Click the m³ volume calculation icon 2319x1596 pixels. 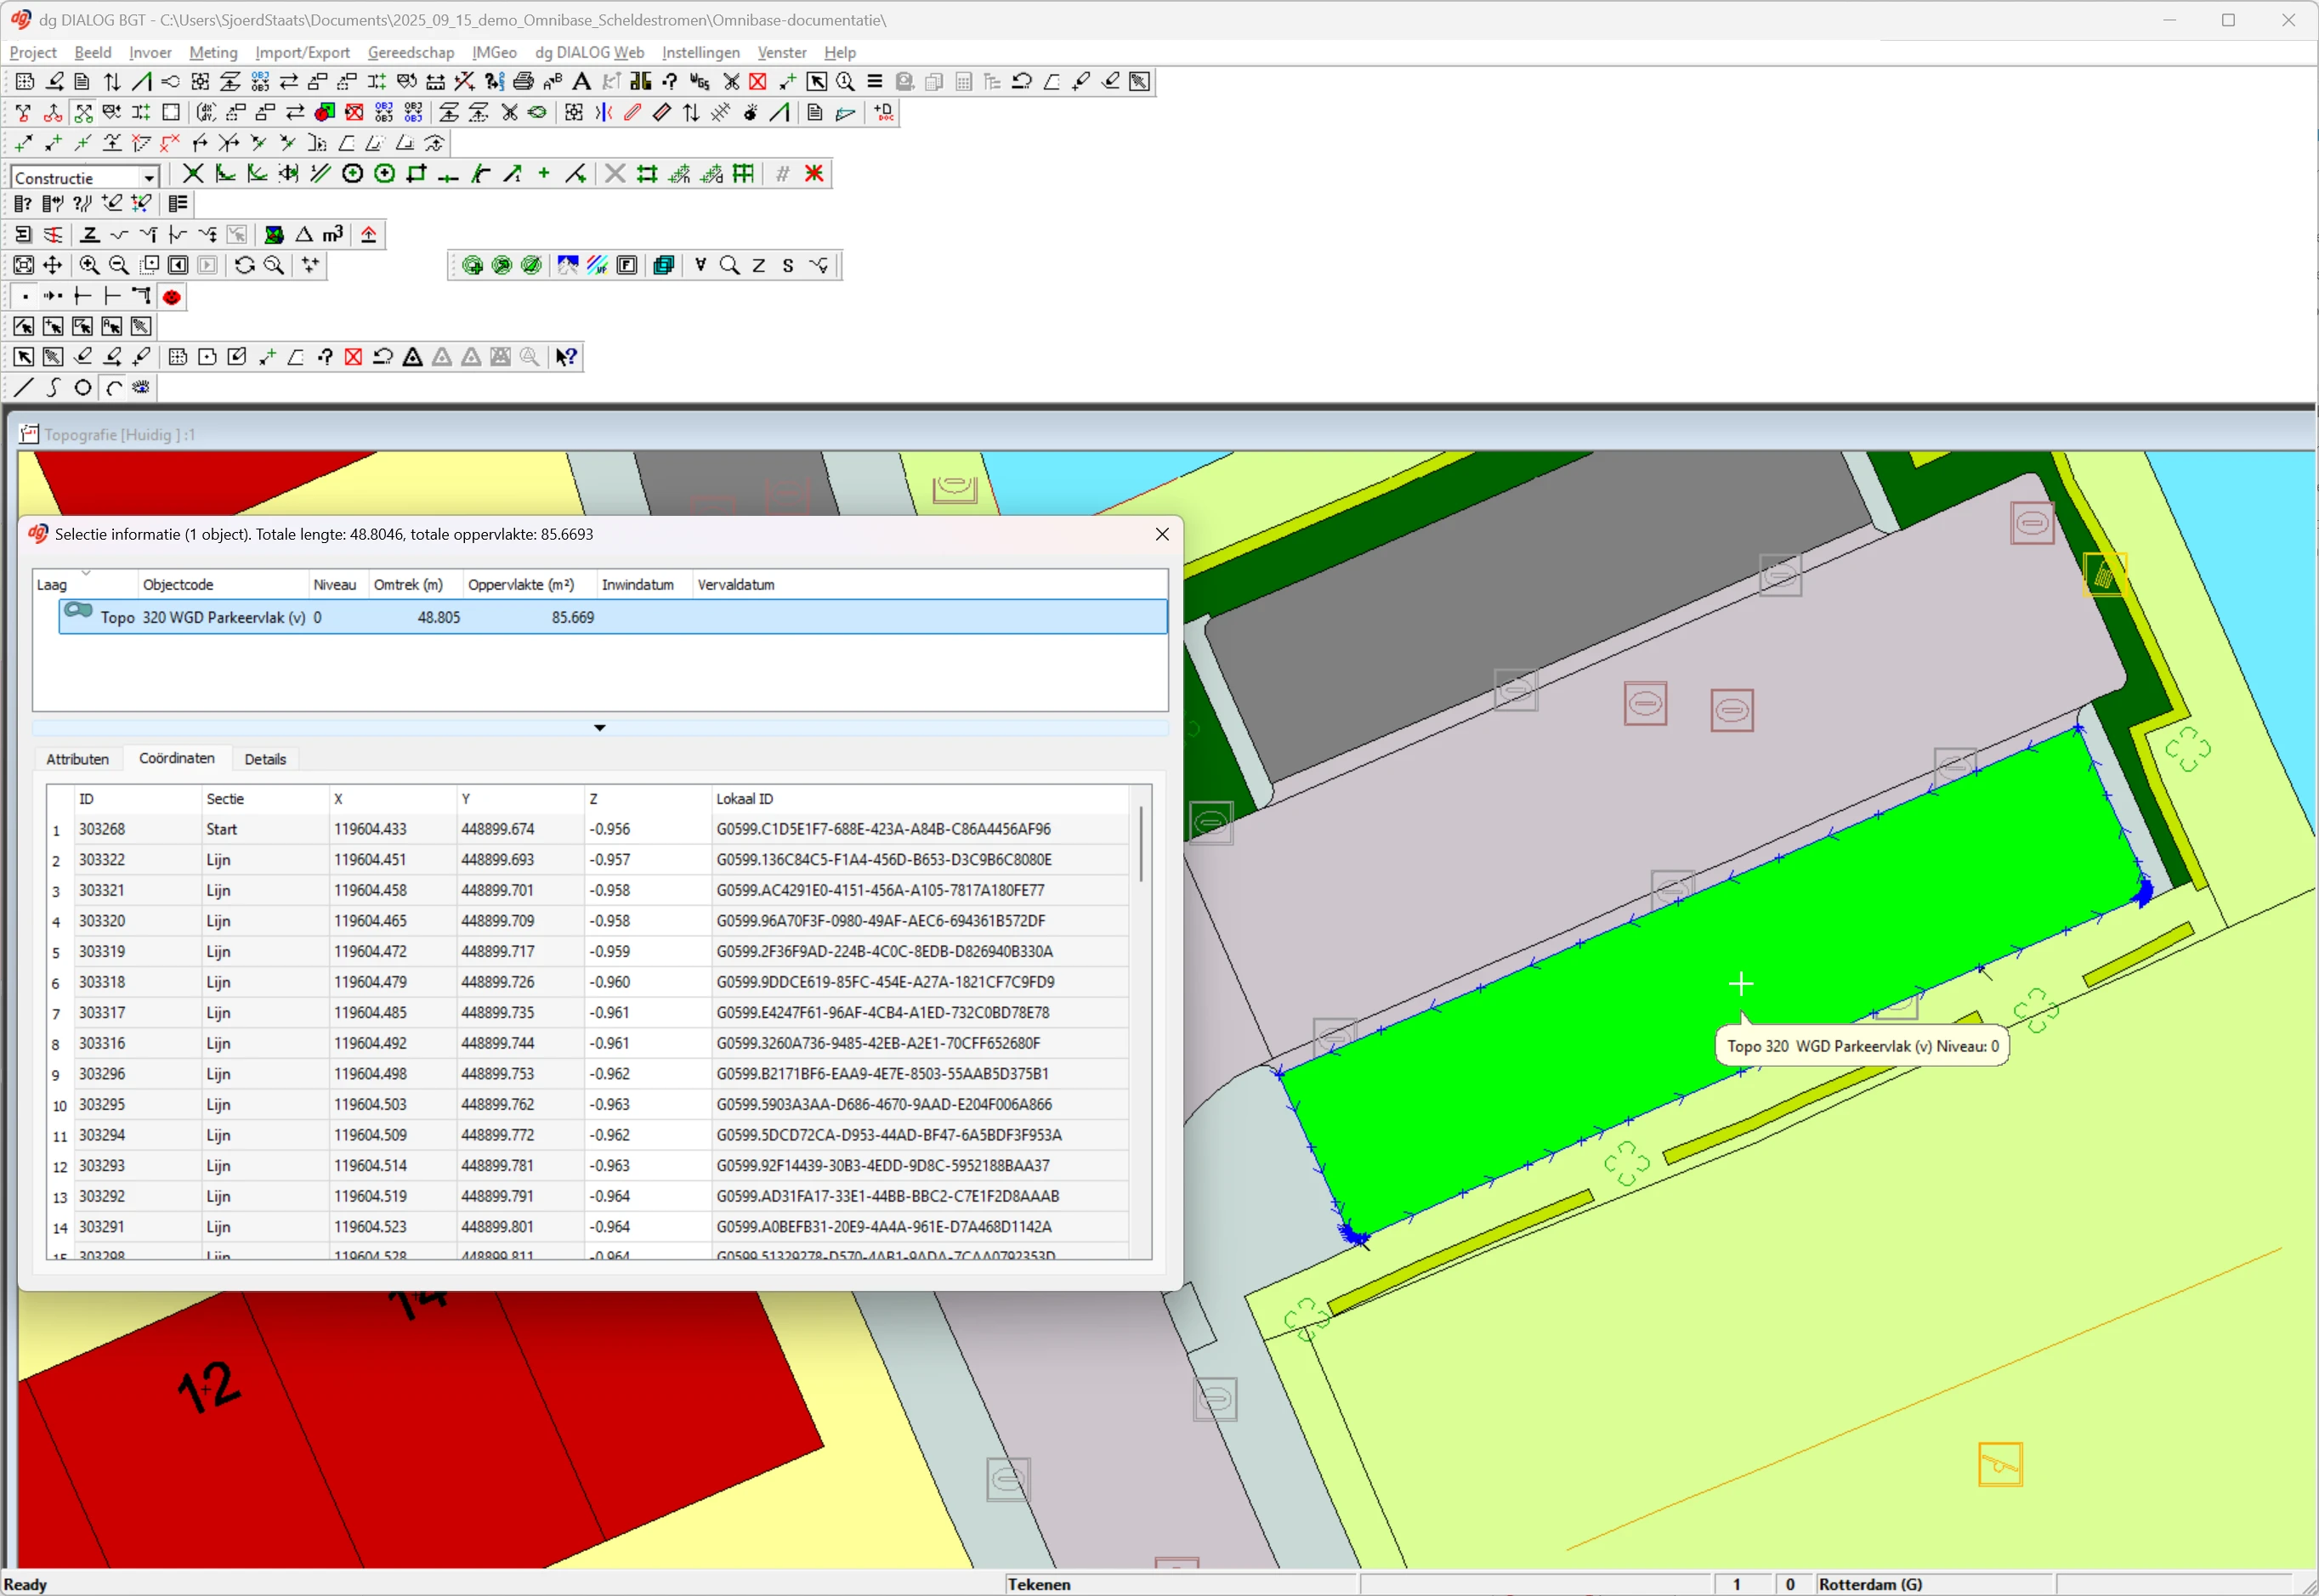pyautogui.click(x=333, y=235)
